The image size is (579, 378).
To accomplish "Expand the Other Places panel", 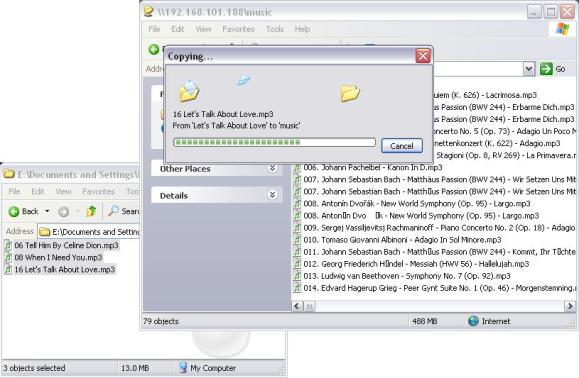I will (273, 168).
